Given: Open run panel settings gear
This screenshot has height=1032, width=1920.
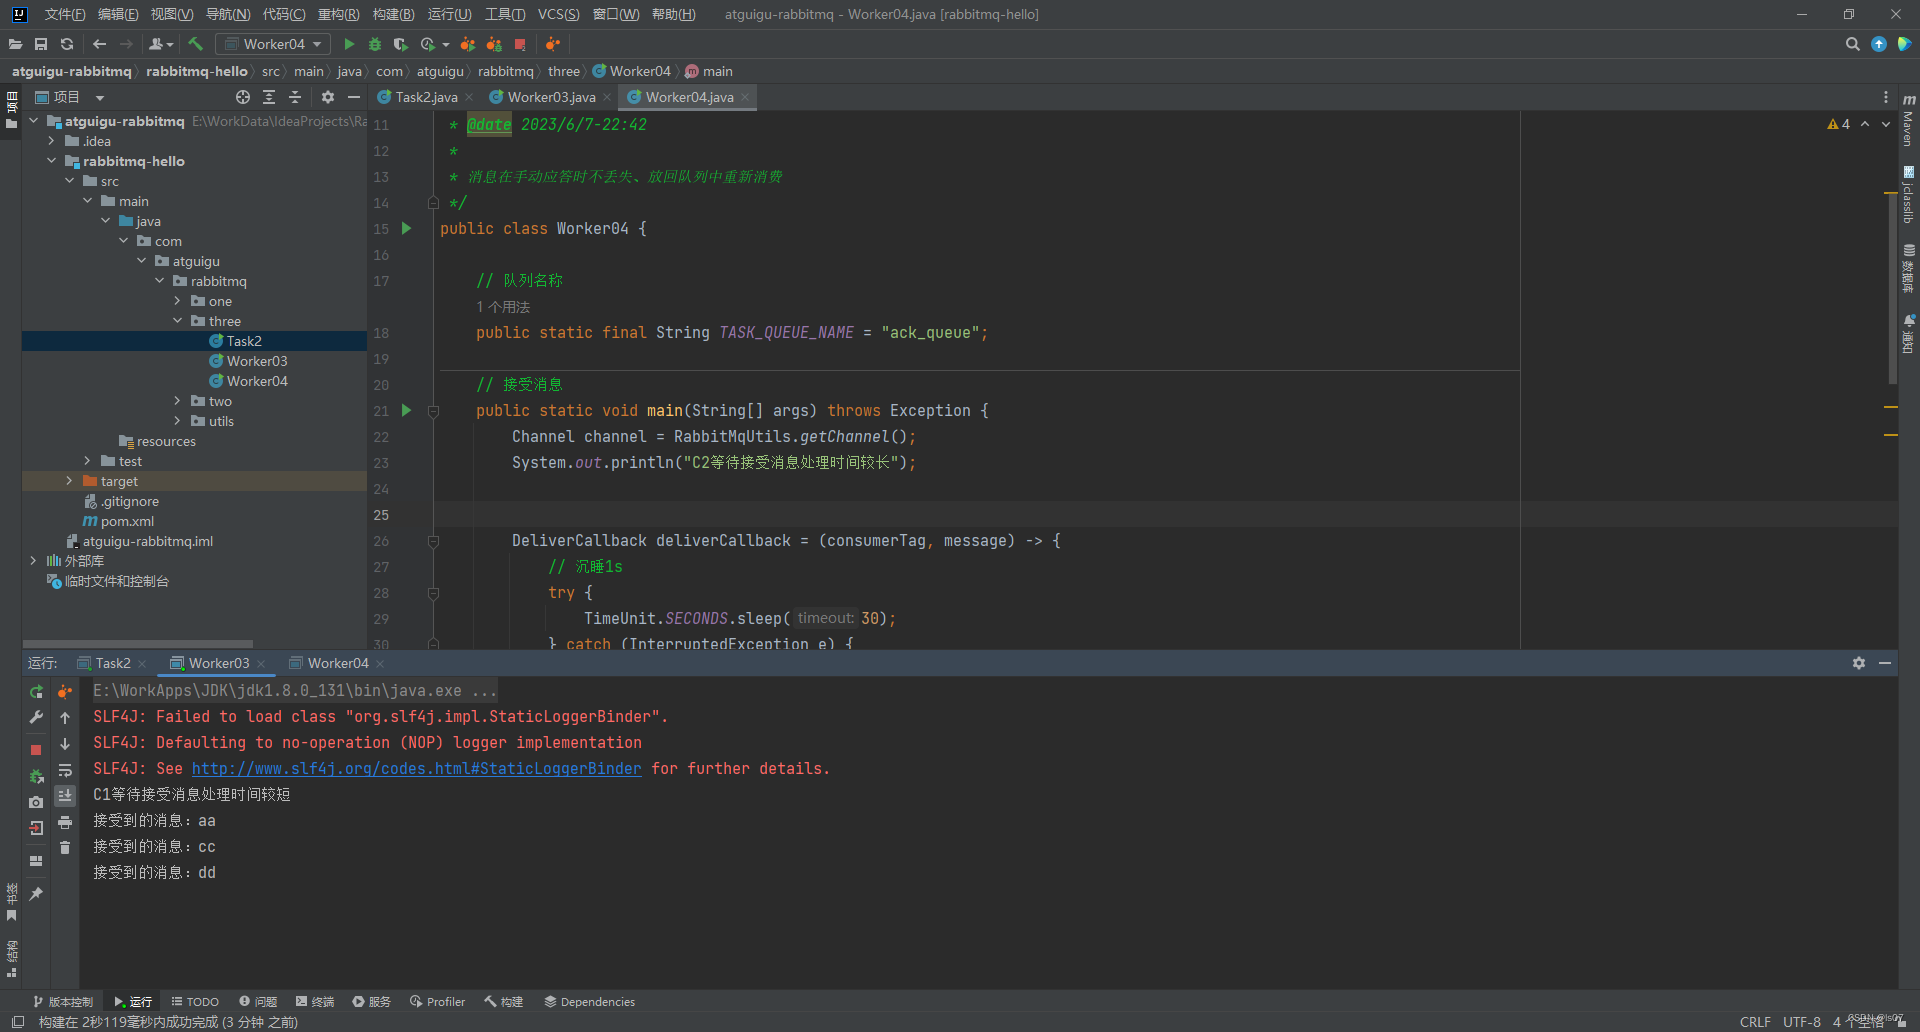Looking at the screenshot, I should click(1859, 663).
